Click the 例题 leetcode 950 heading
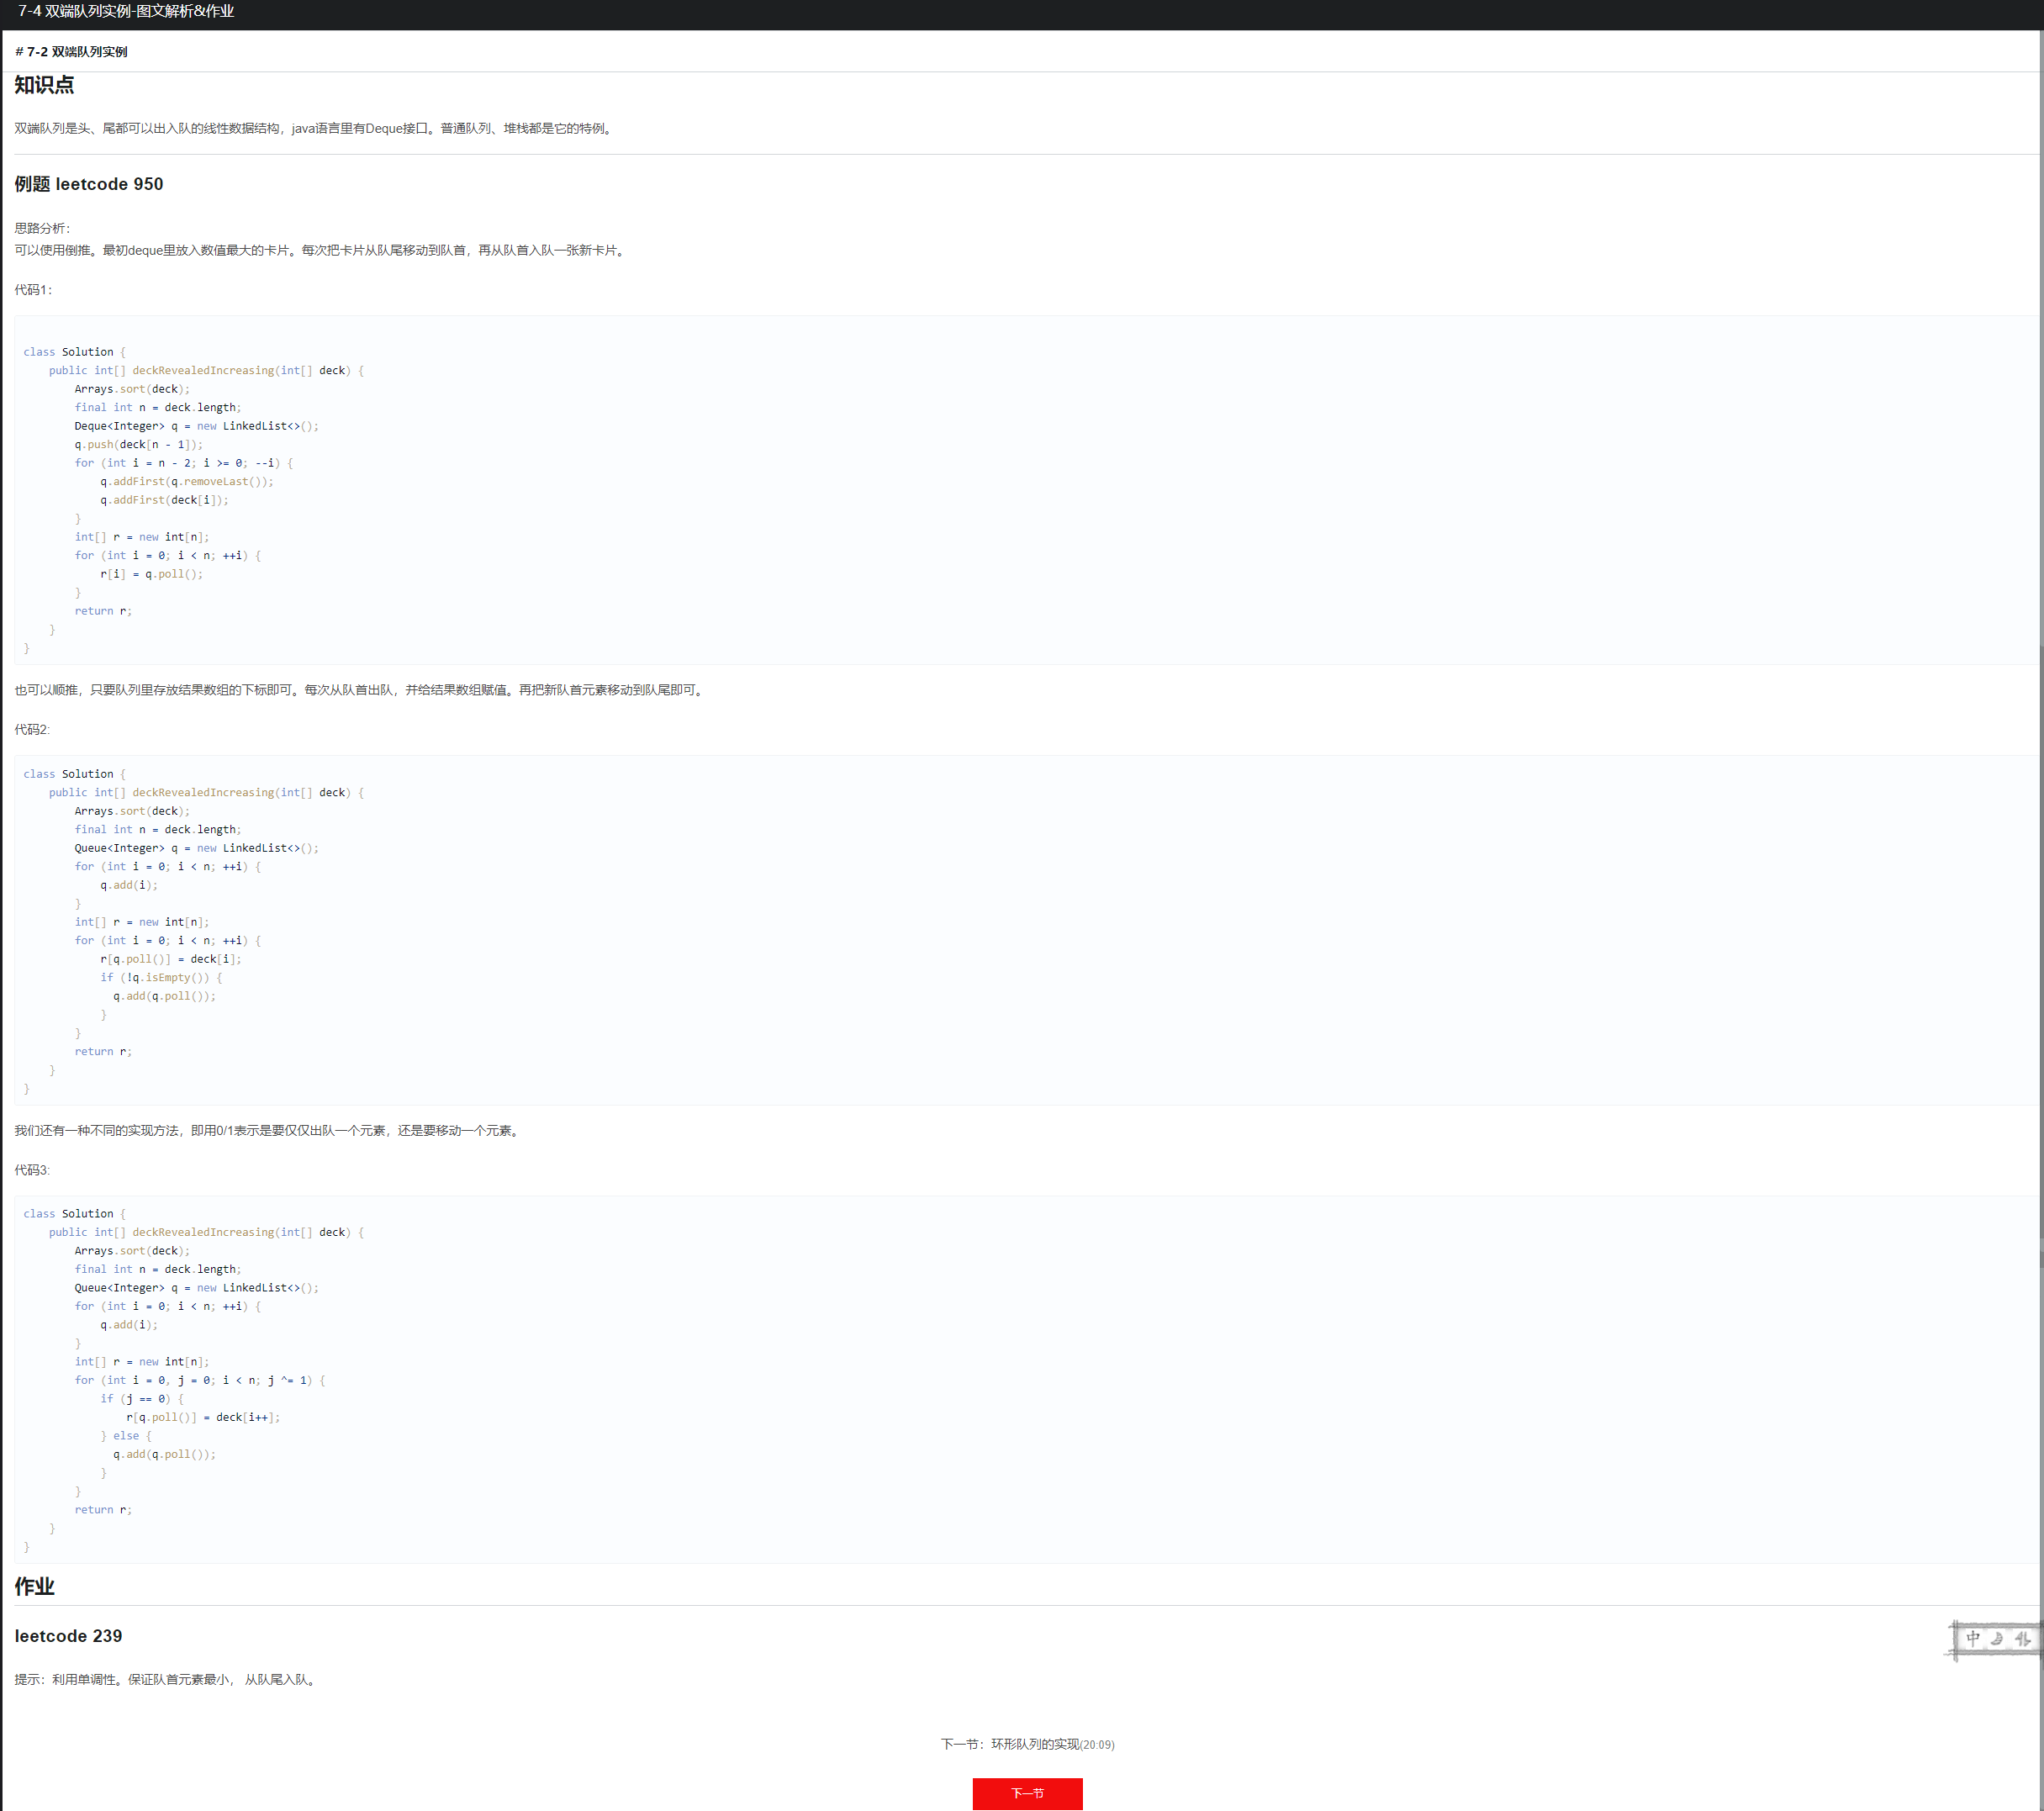This screenshot has height=1811, width=2044. coord(88,184)
